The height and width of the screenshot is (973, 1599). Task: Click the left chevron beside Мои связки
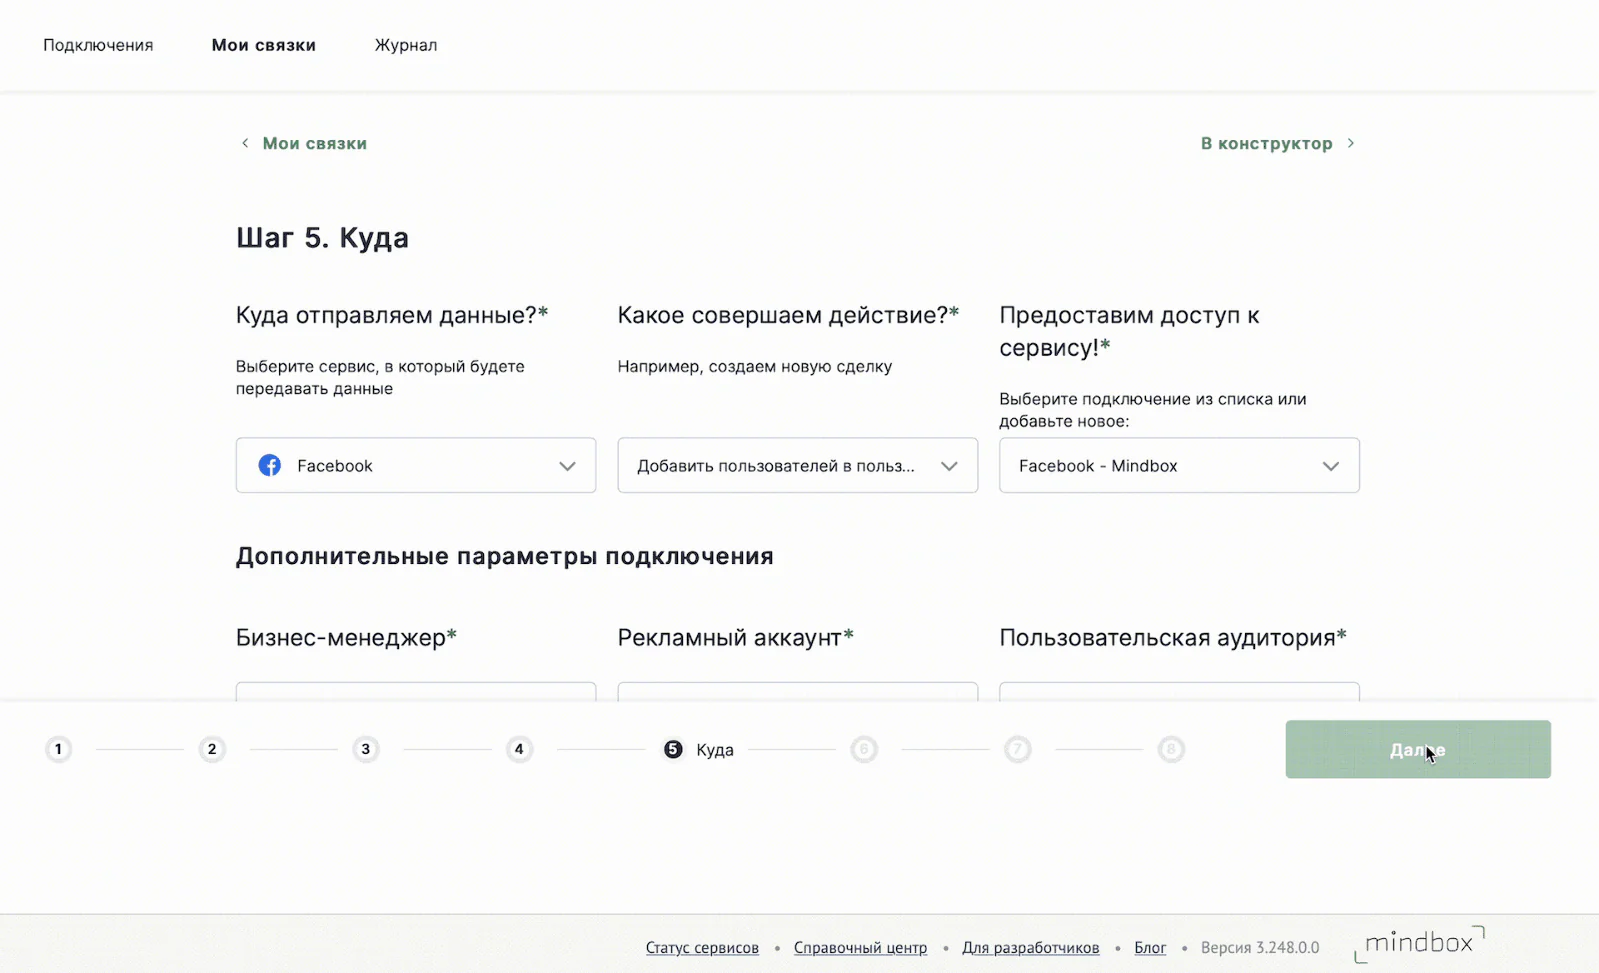pyautogui.click(x=245, y=143)
